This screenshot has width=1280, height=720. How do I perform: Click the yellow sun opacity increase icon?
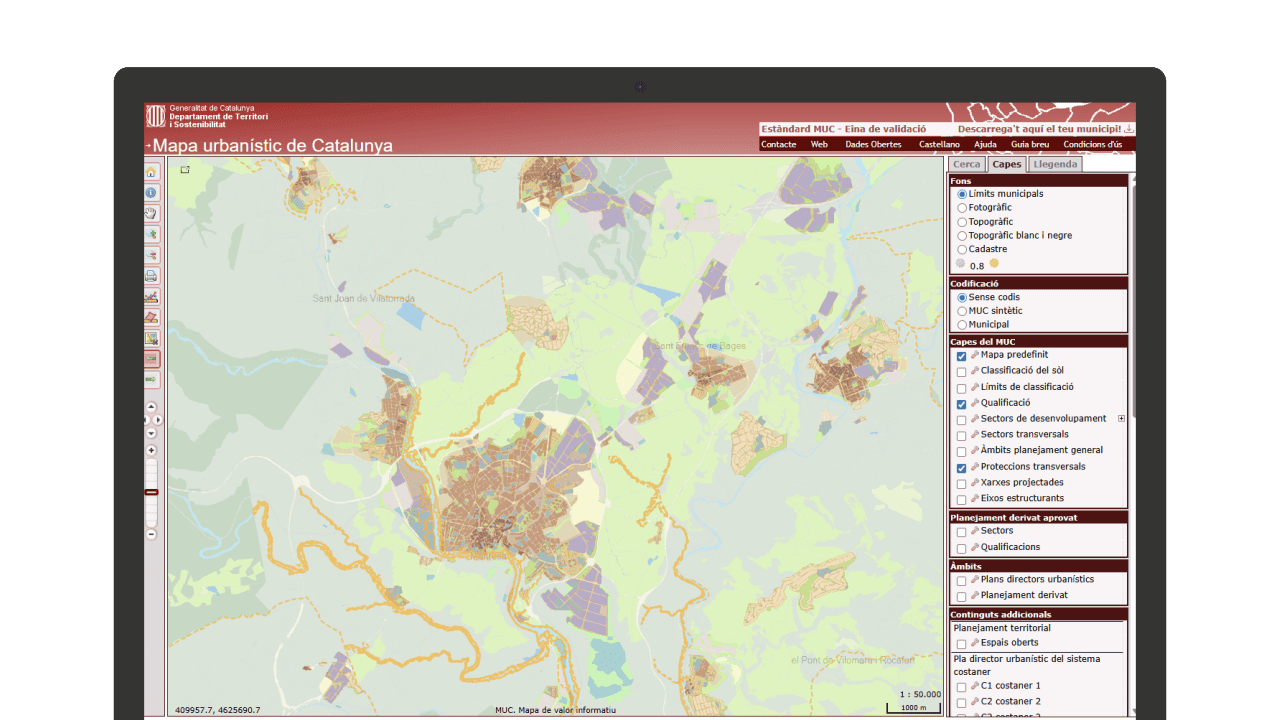click(x=994, y=264)
